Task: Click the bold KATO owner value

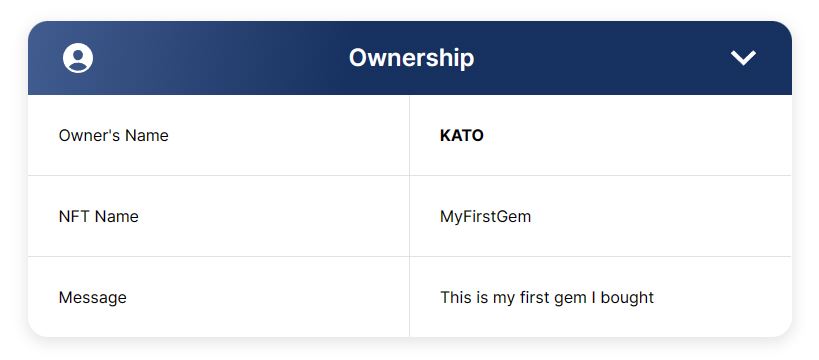Action: click(x=462, y=135)
